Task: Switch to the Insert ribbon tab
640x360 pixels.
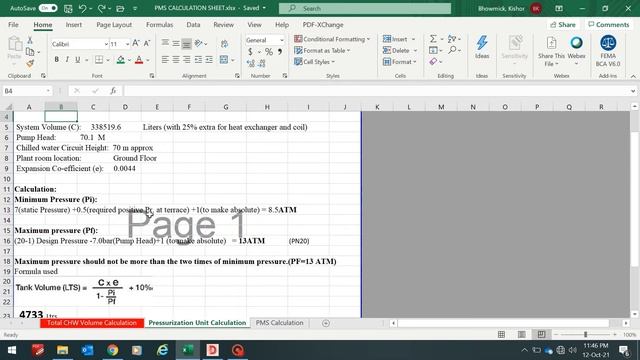Action: tap(73, 24)
